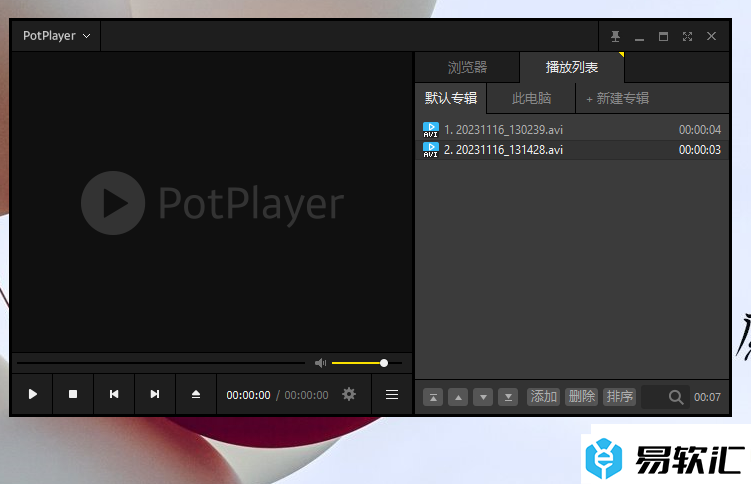
Task: Open the 默认专辑 album tab
Action: pyautogui.click(x=451, y=98)
